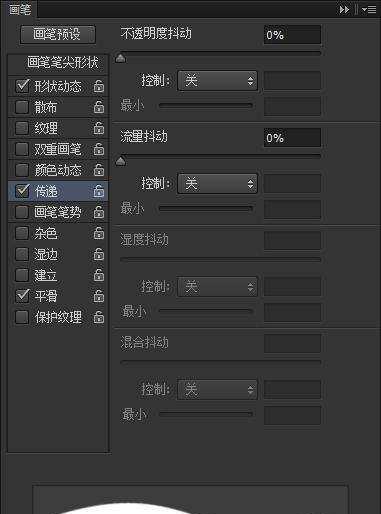381x514 pixels.
Task: Click the 不透明度抖动 slider handle
Action: pos(120,58)
